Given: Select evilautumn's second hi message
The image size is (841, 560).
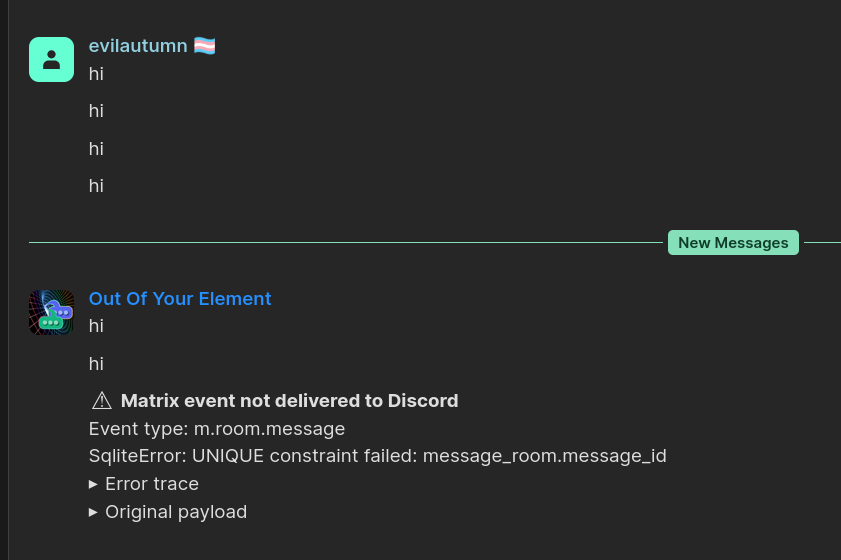Looking at the screenshot, I should click(x=96, y=111).
